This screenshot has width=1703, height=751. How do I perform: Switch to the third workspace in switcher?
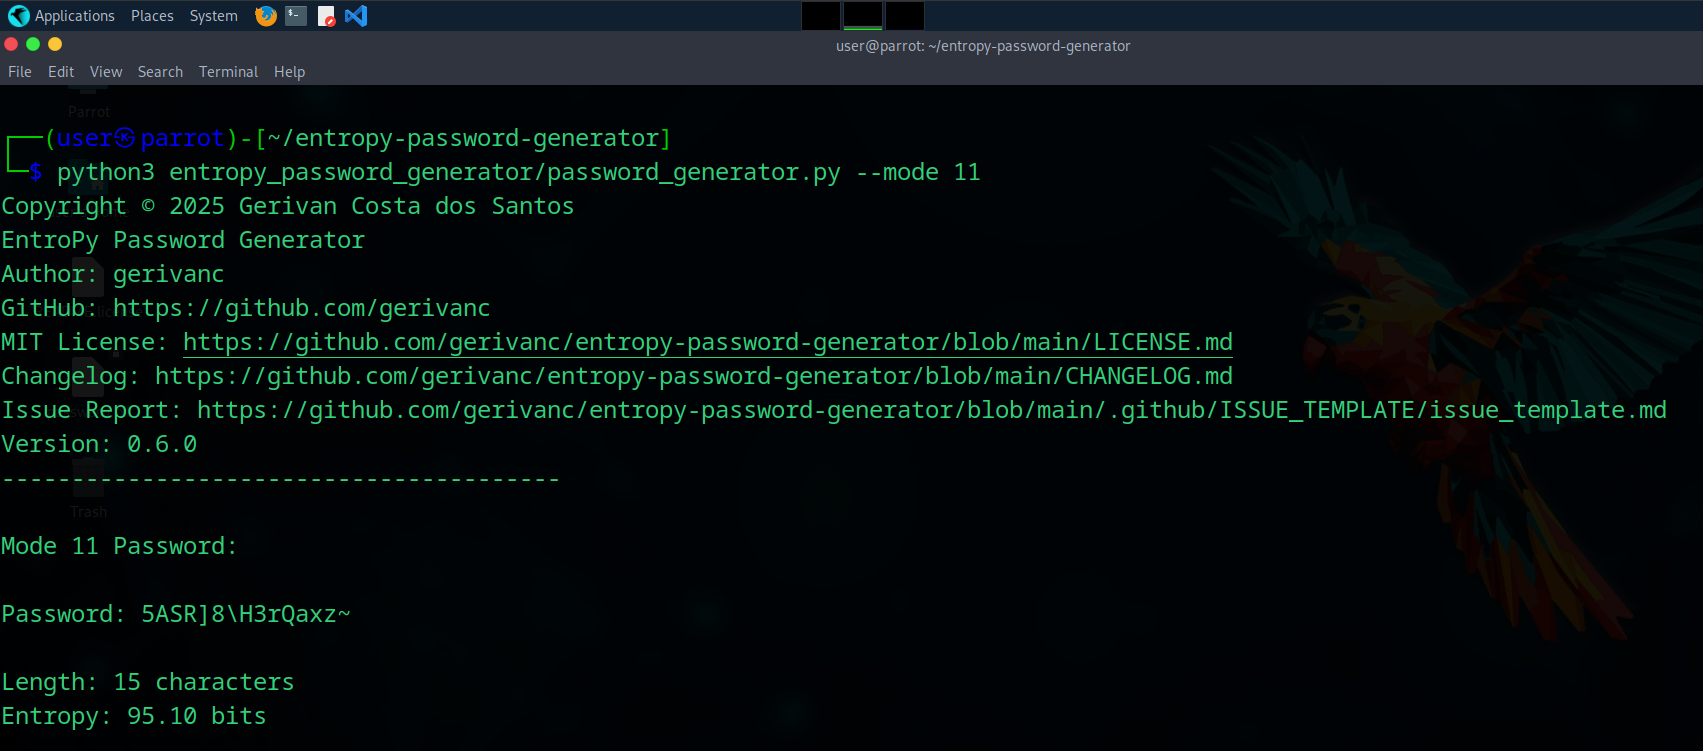[x=905, y=16]
